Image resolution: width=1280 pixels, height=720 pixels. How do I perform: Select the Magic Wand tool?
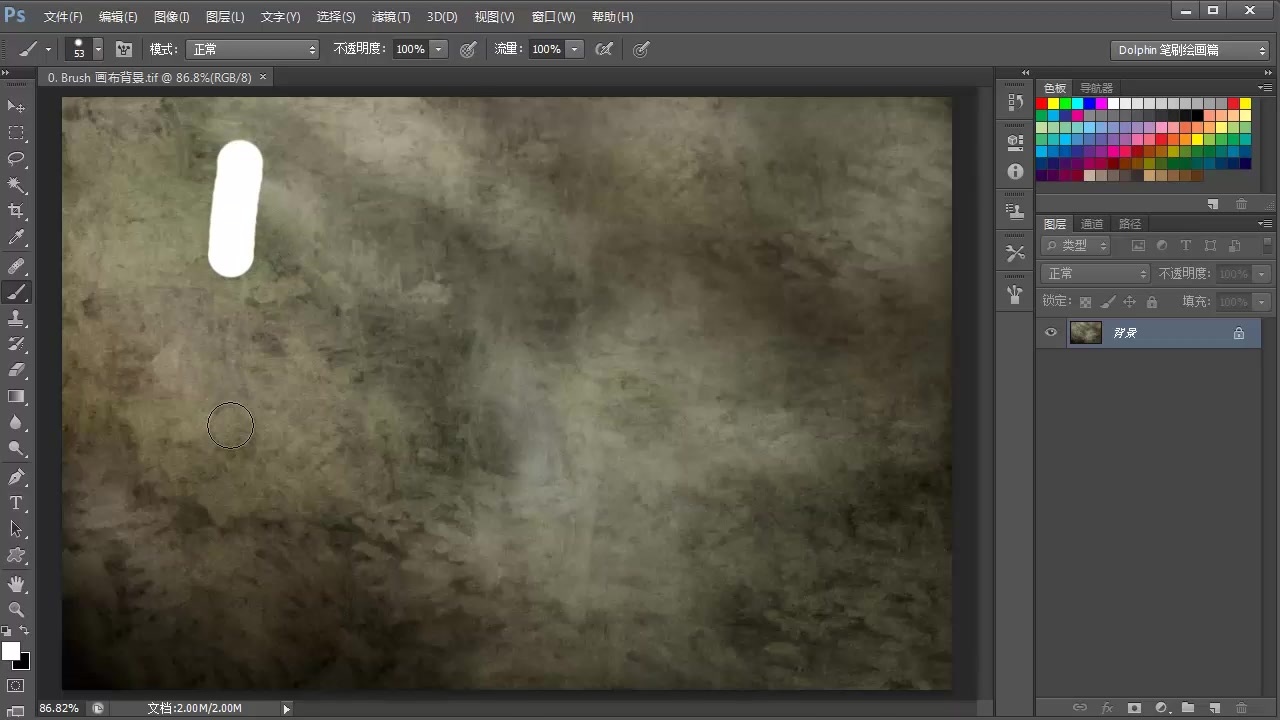17,186
